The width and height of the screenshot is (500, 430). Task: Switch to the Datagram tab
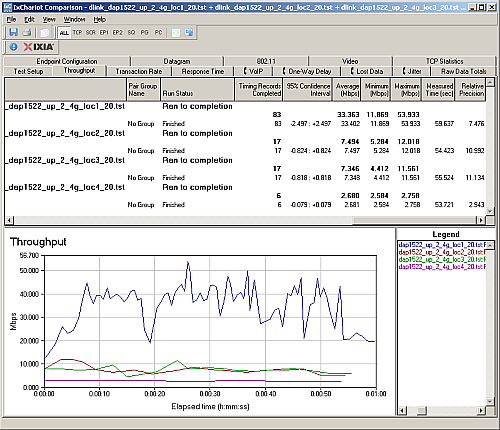point(177,61)
